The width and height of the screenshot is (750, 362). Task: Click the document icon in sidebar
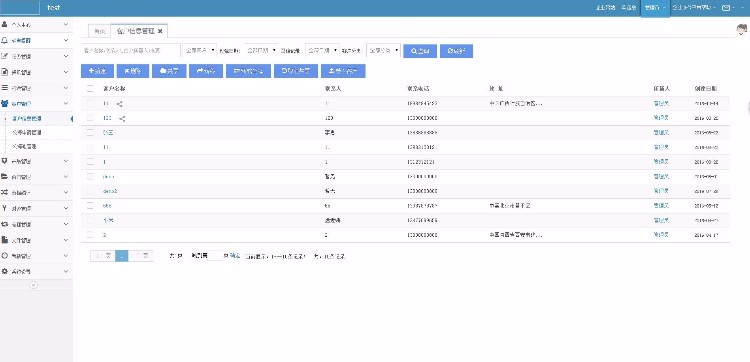pyautogui.click(x=5, y=72)
